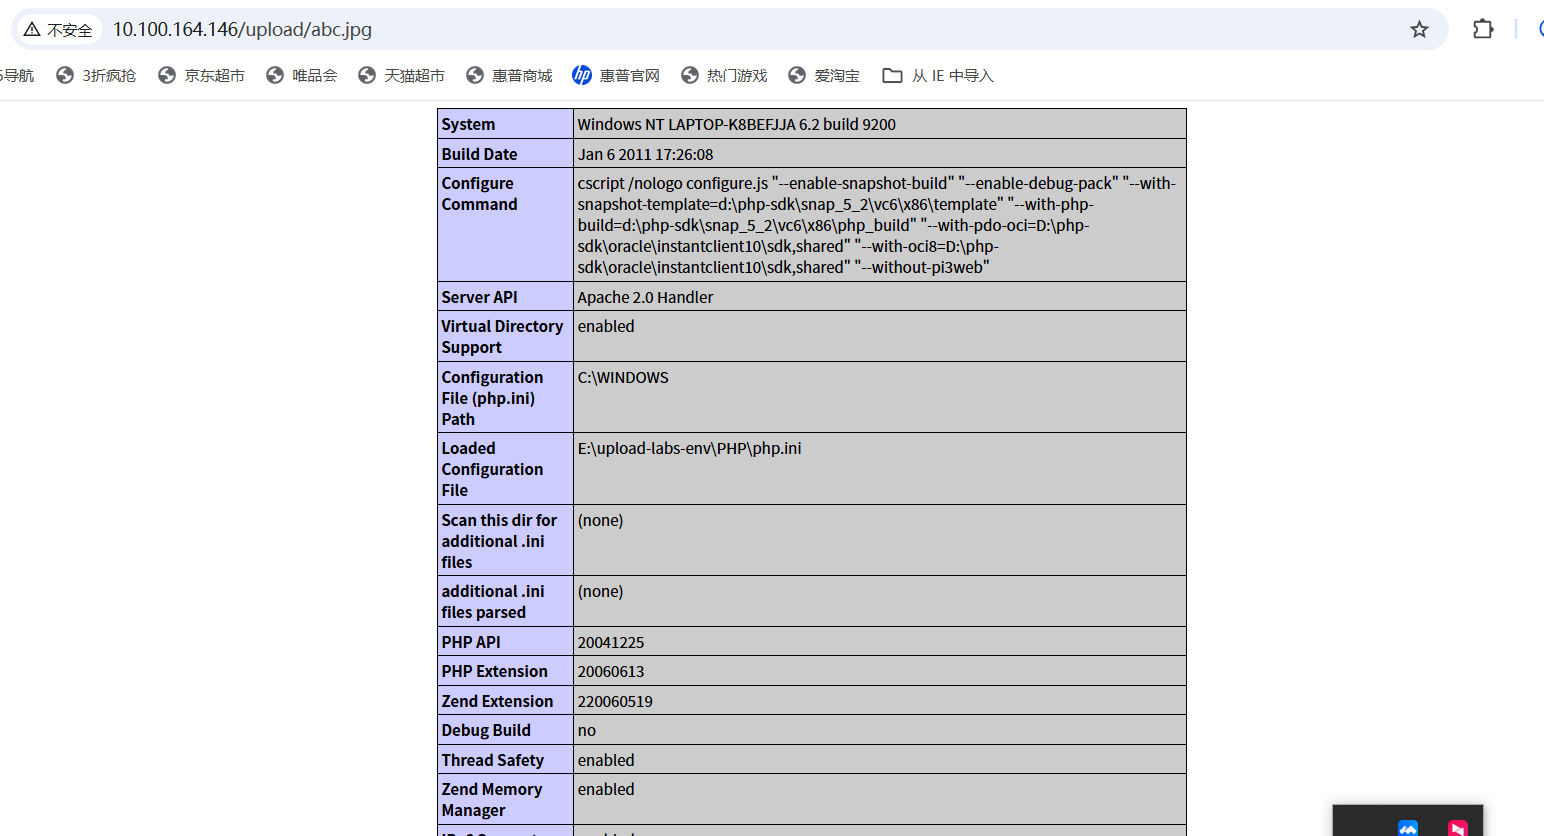Click the PHP Extension label
1544x836 pixels.
tap(494, 671)
